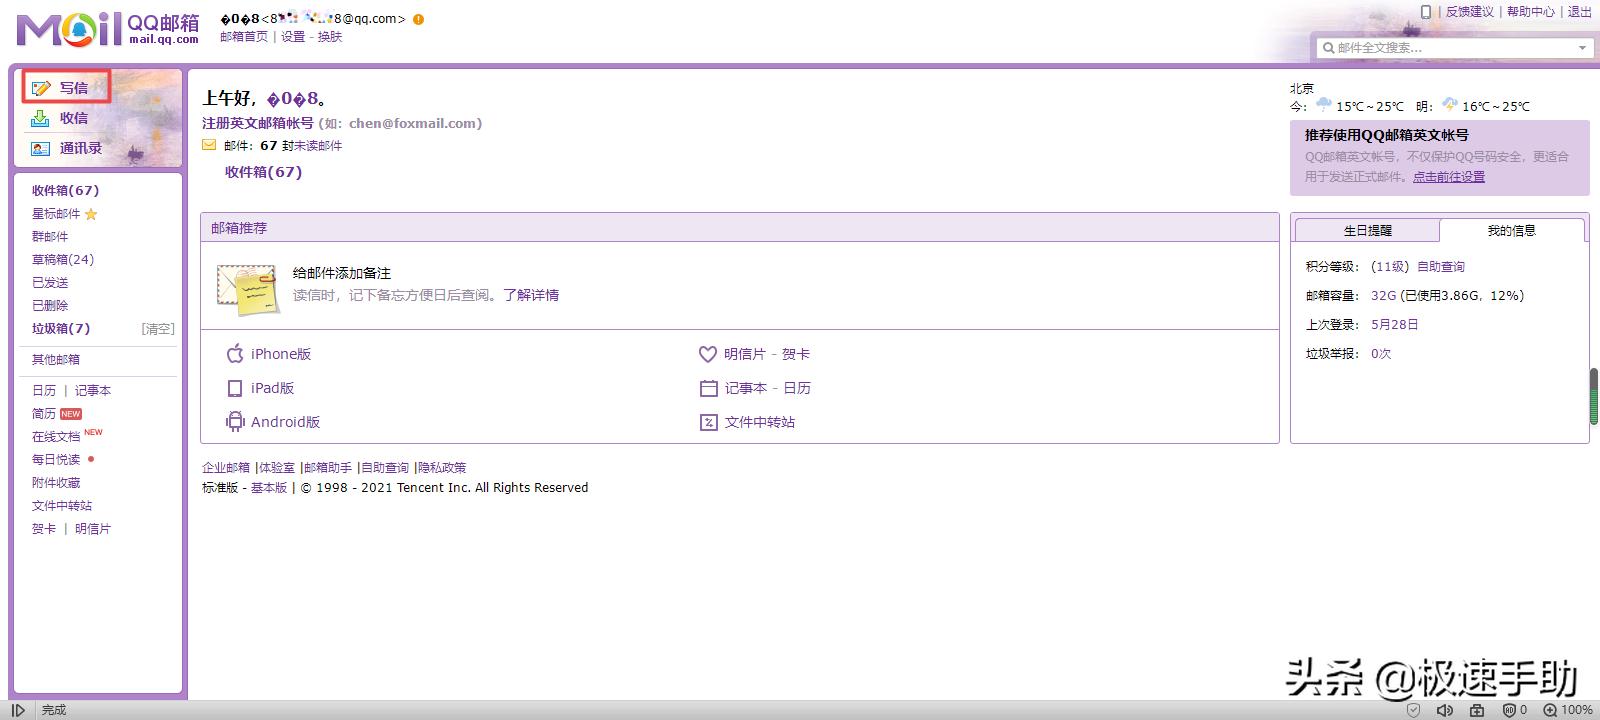Open the 星标邮件 folder
Viewport: 1600px width, 720px height.
pos(56,214)
